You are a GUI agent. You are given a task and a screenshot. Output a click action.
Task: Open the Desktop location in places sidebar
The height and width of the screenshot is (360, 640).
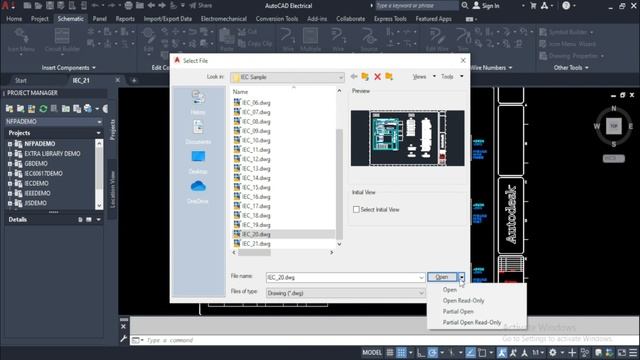[x=198, y=162]
